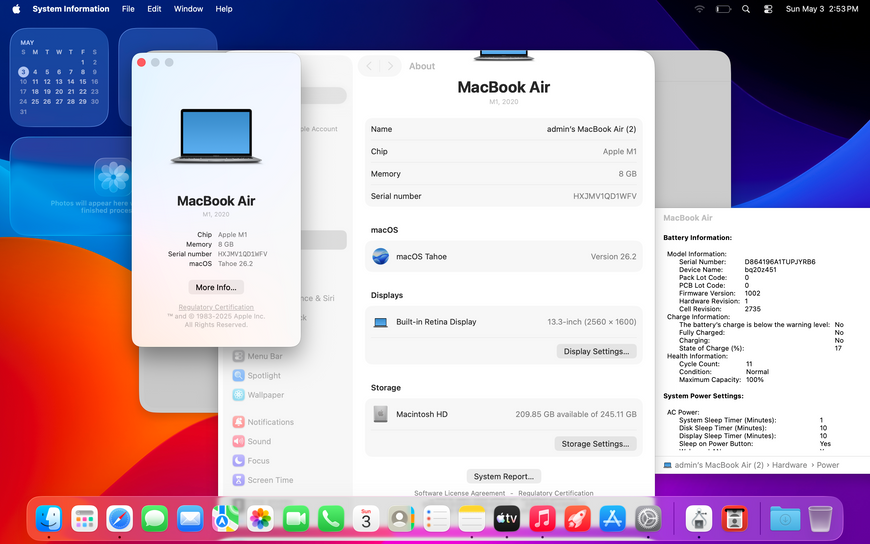Click Hardware in the System Information path bar
Image resolution: width=870 pixels, height=544 pixels.
point(790,465)
